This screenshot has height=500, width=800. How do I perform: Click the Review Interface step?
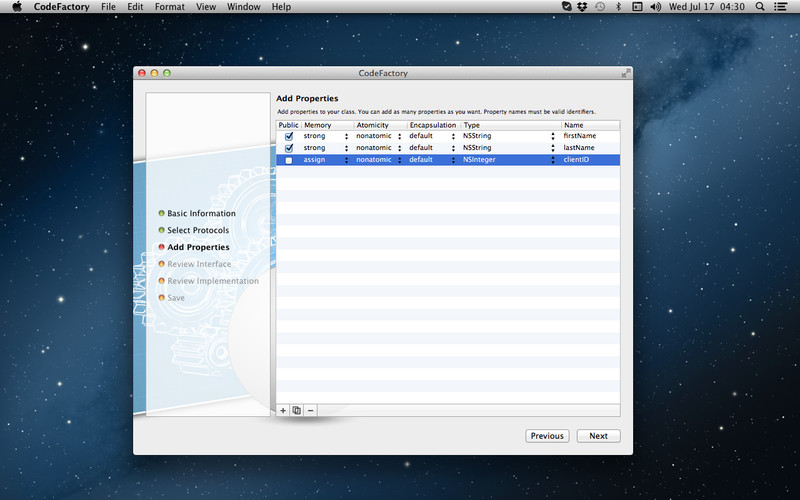(x=199, y=264)
